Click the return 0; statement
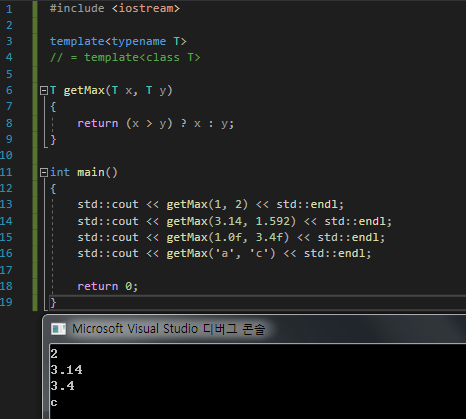Viewport: 466px width, 419px height. click(107, 286)
